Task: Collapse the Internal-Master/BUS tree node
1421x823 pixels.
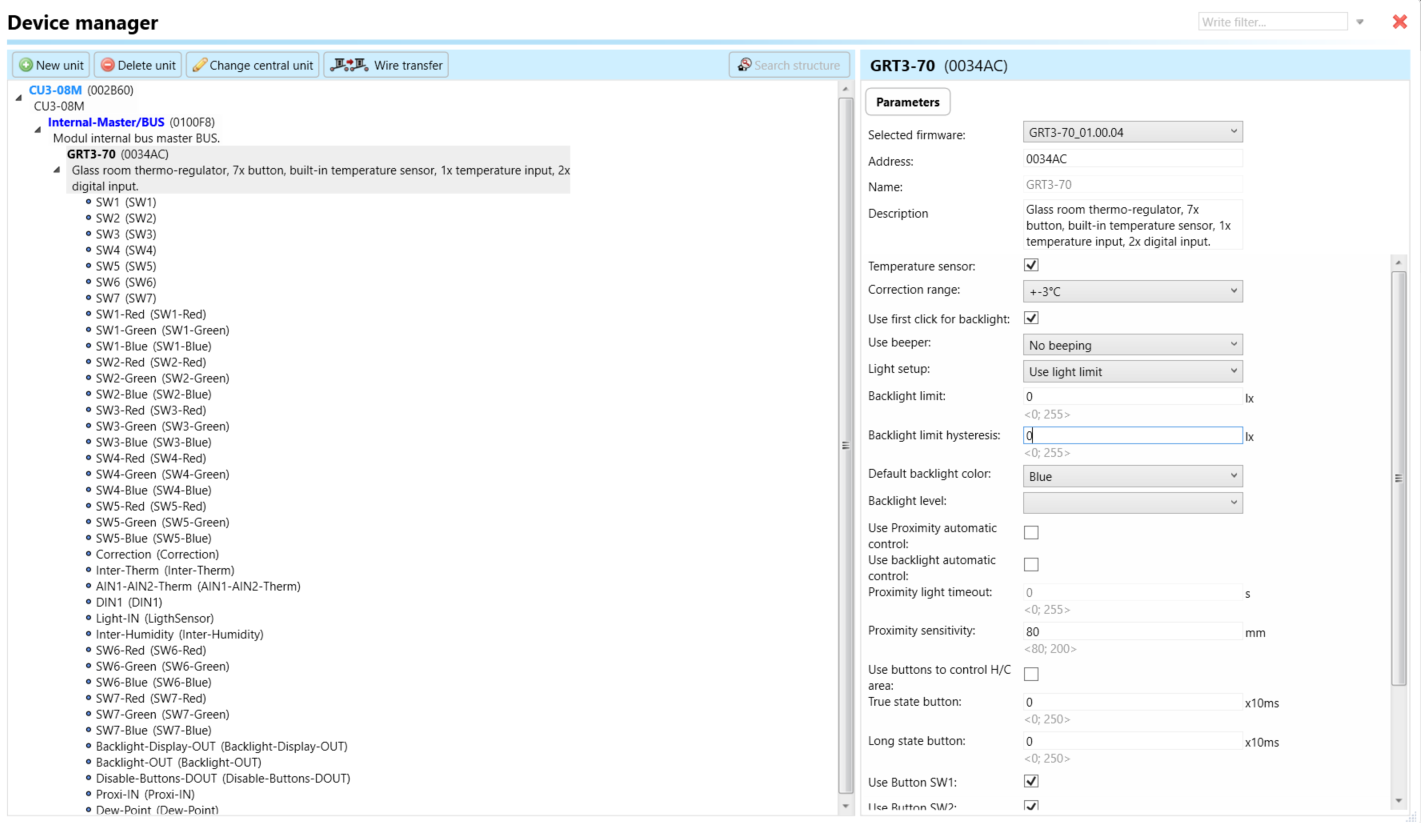Action: coord(38,129)
